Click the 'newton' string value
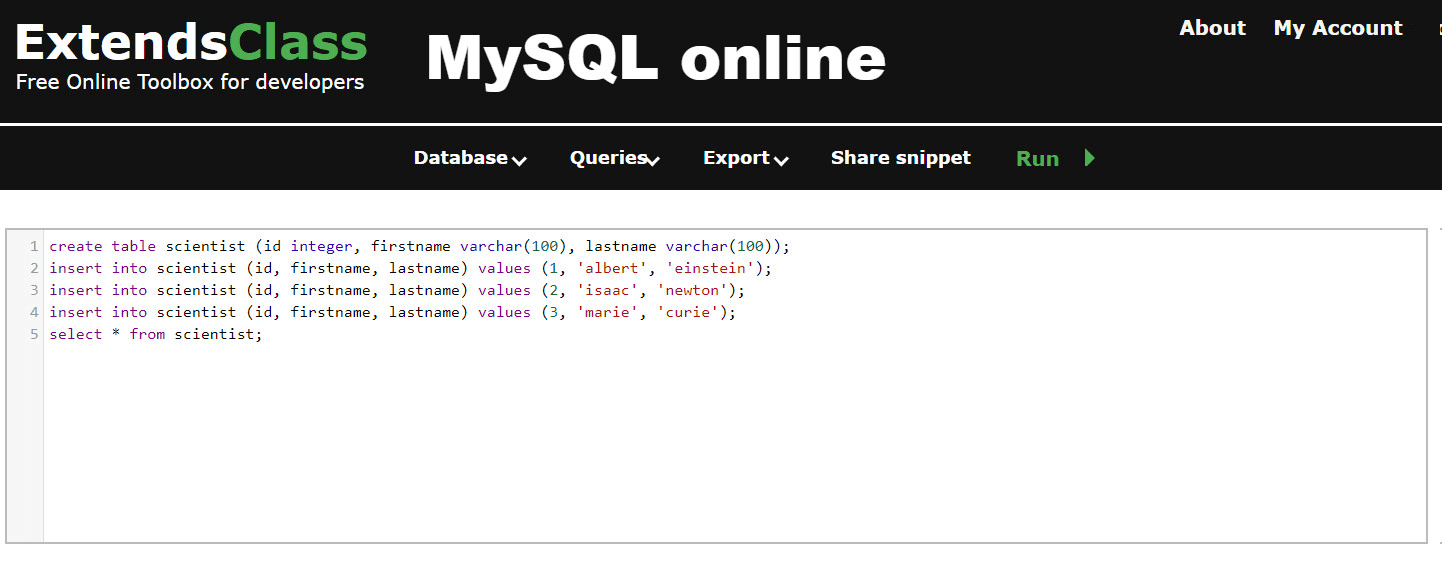This screenshot has height=562, width=1442. 692,290
